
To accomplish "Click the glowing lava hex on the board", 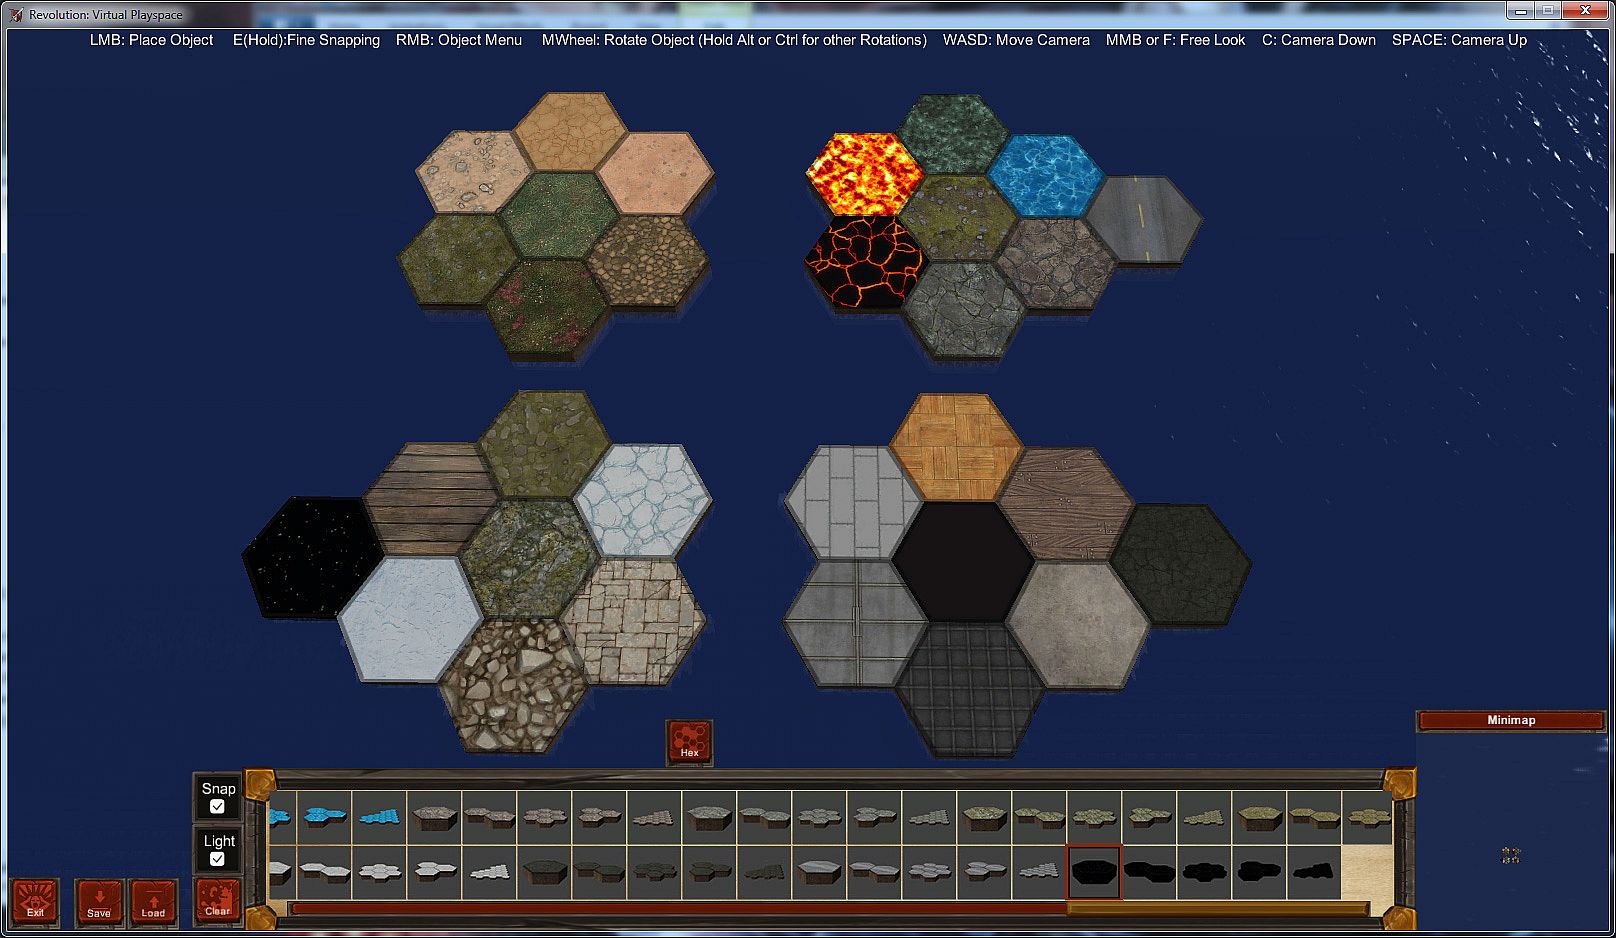I will point(864,174).
